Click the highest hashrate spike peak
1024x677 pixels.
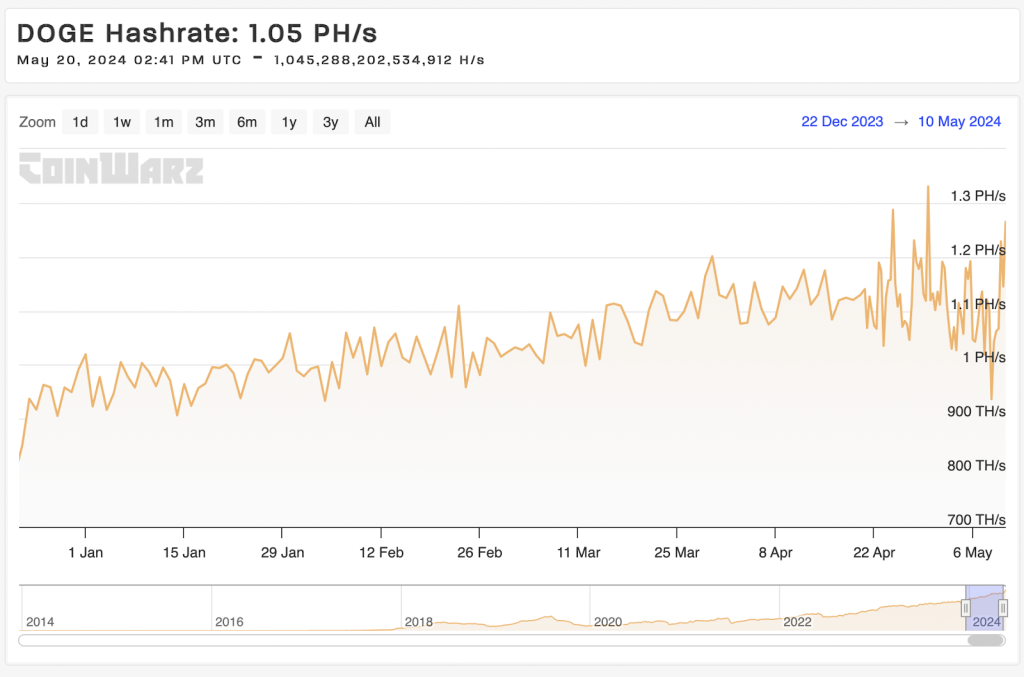point(928,187)
